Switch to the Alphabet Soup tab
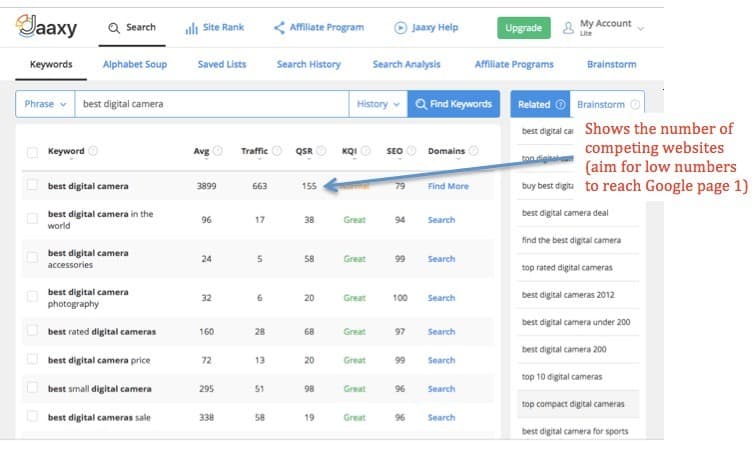Viewport: 752px width, 451px height. 135,64
